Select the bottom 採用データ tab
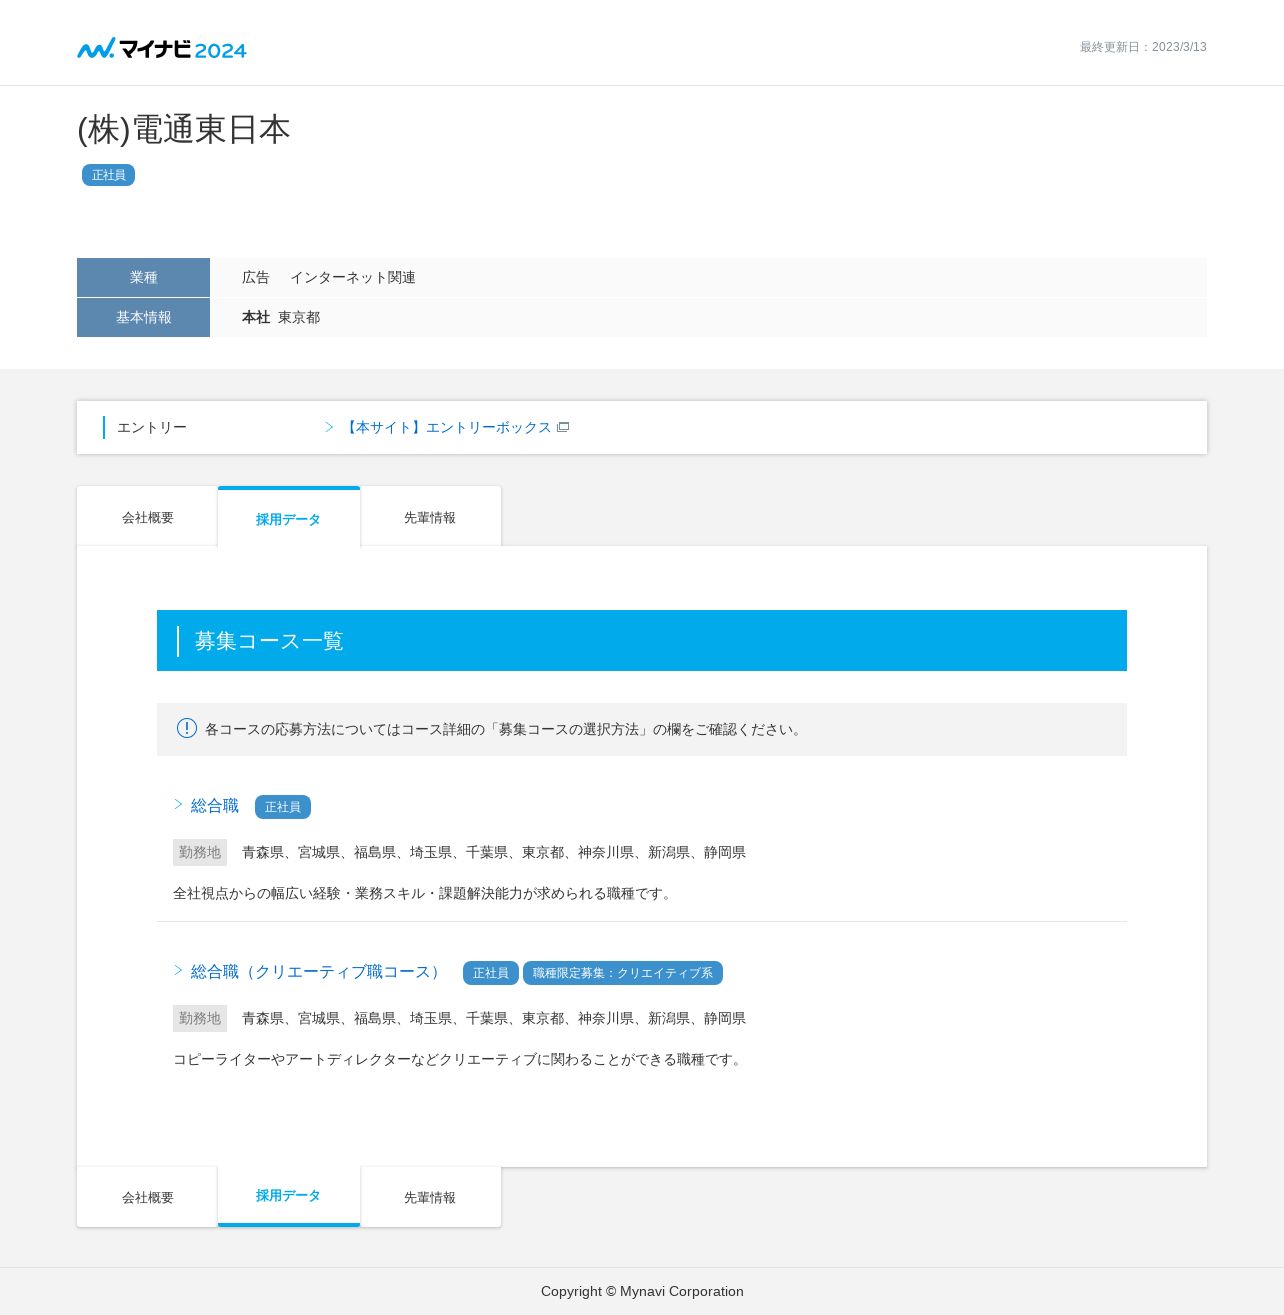The height and width of the screenshot is (1315, 1284). (x=289, y=1196)
